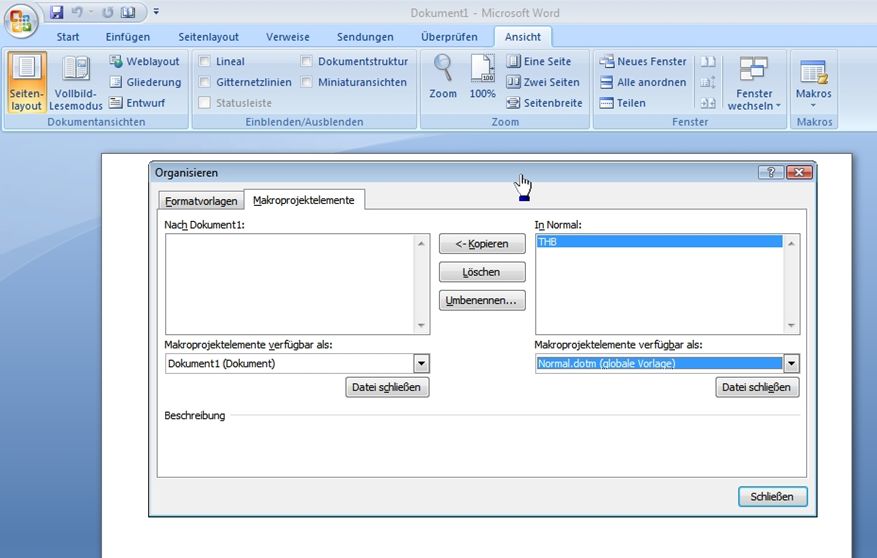Click view side by side icon
This screenshot has width=877, height=558.
(708, 62)
